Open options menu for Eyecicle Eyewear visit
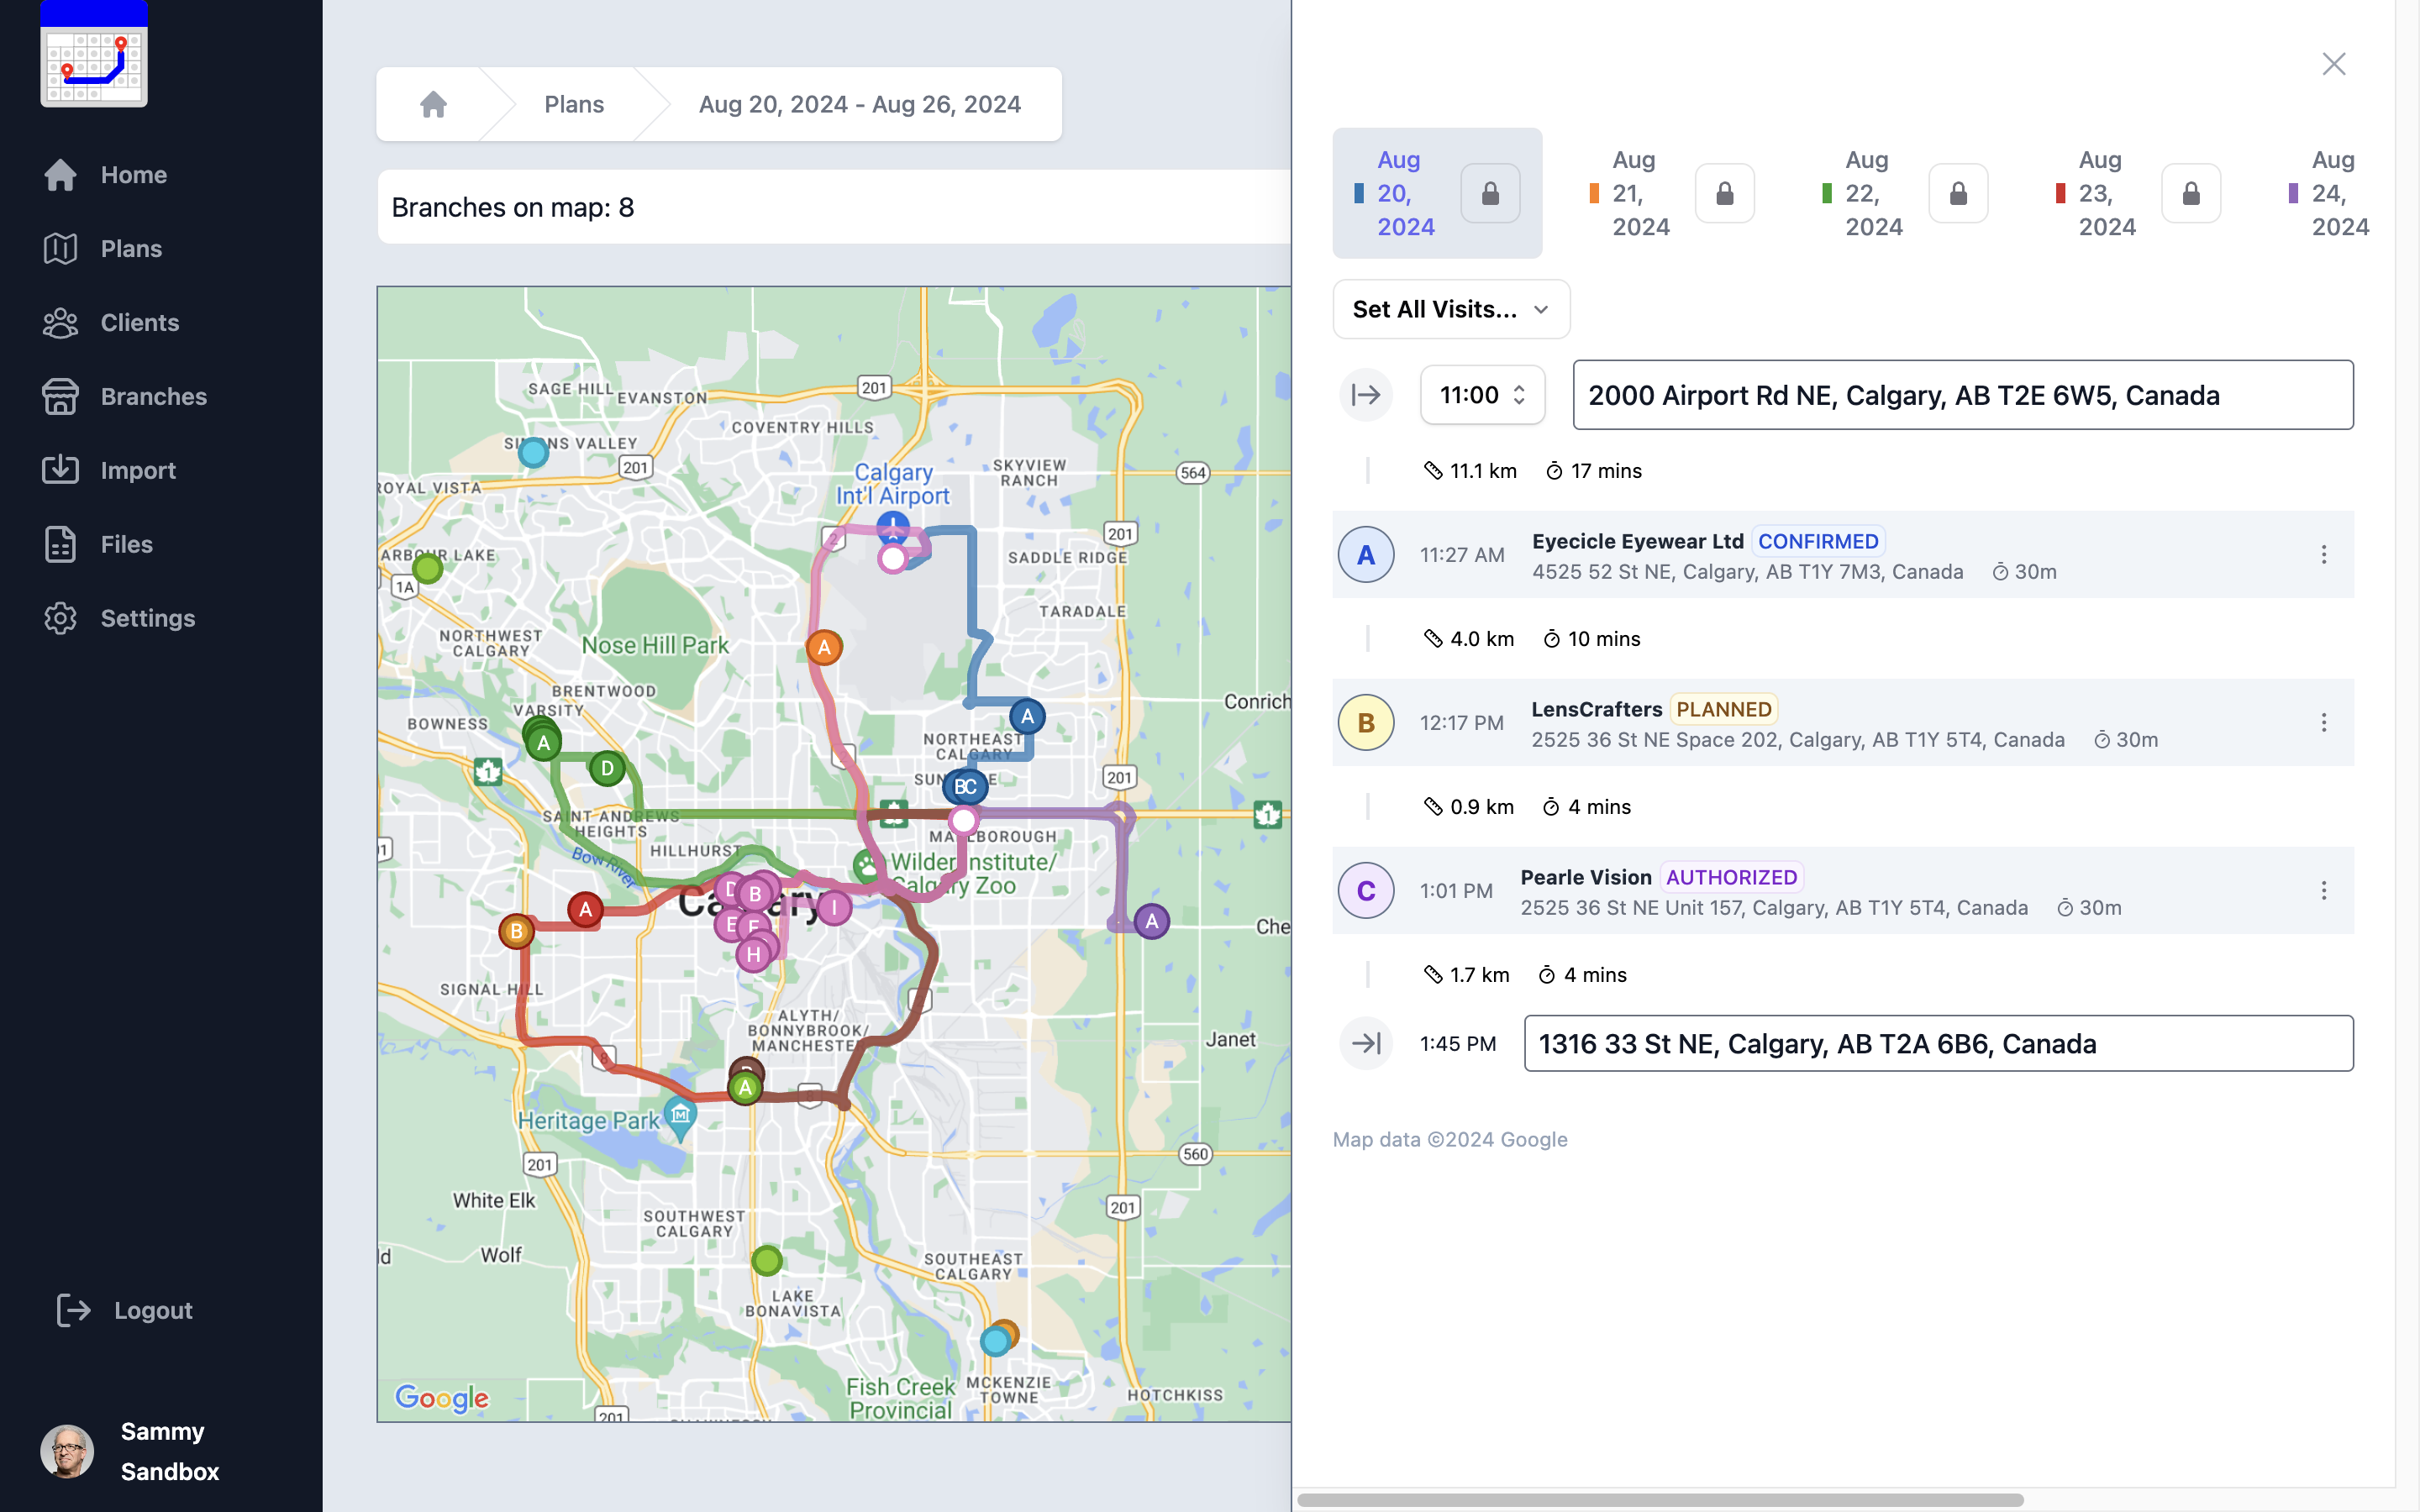Viewport: 2420px width, 1512px height. tap(2324, 555)
